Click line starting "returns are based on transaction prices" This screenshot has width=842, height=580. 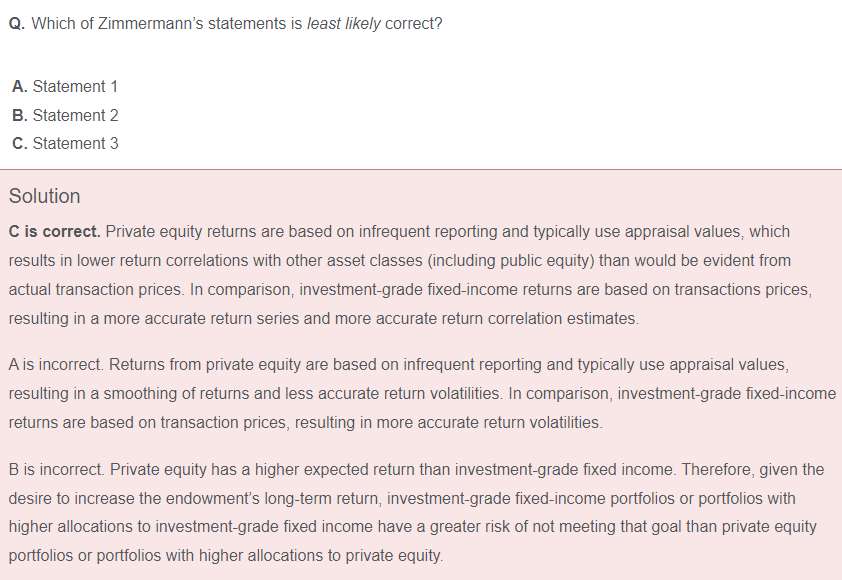[x=306, y=423]
